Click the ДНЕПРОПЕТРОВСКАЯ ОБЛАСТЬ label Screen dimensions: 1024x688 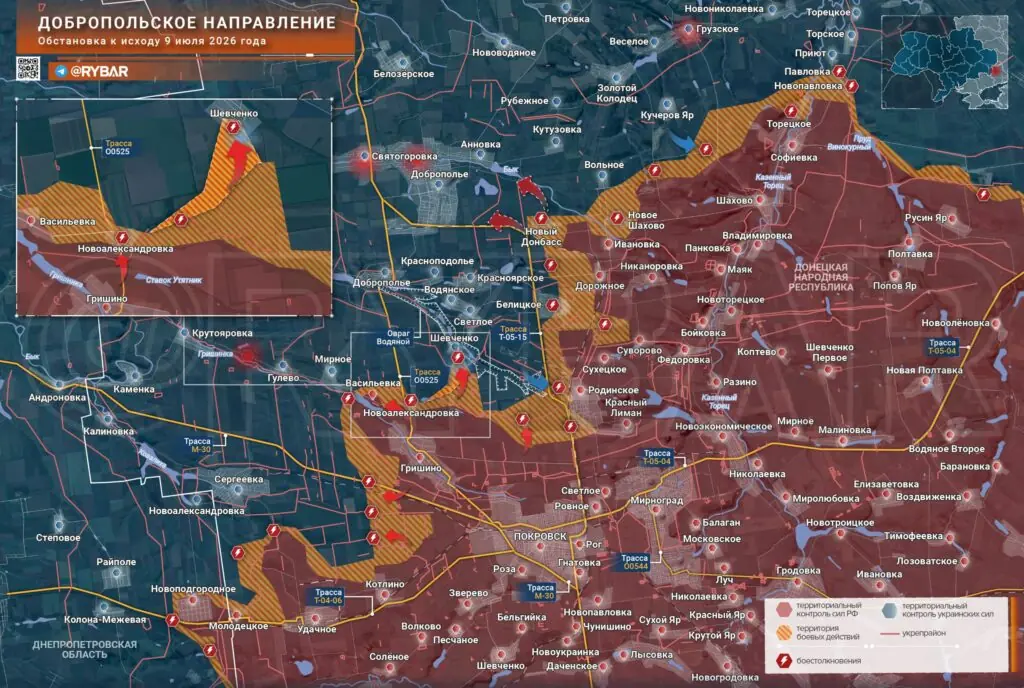[x=85, y=649]
